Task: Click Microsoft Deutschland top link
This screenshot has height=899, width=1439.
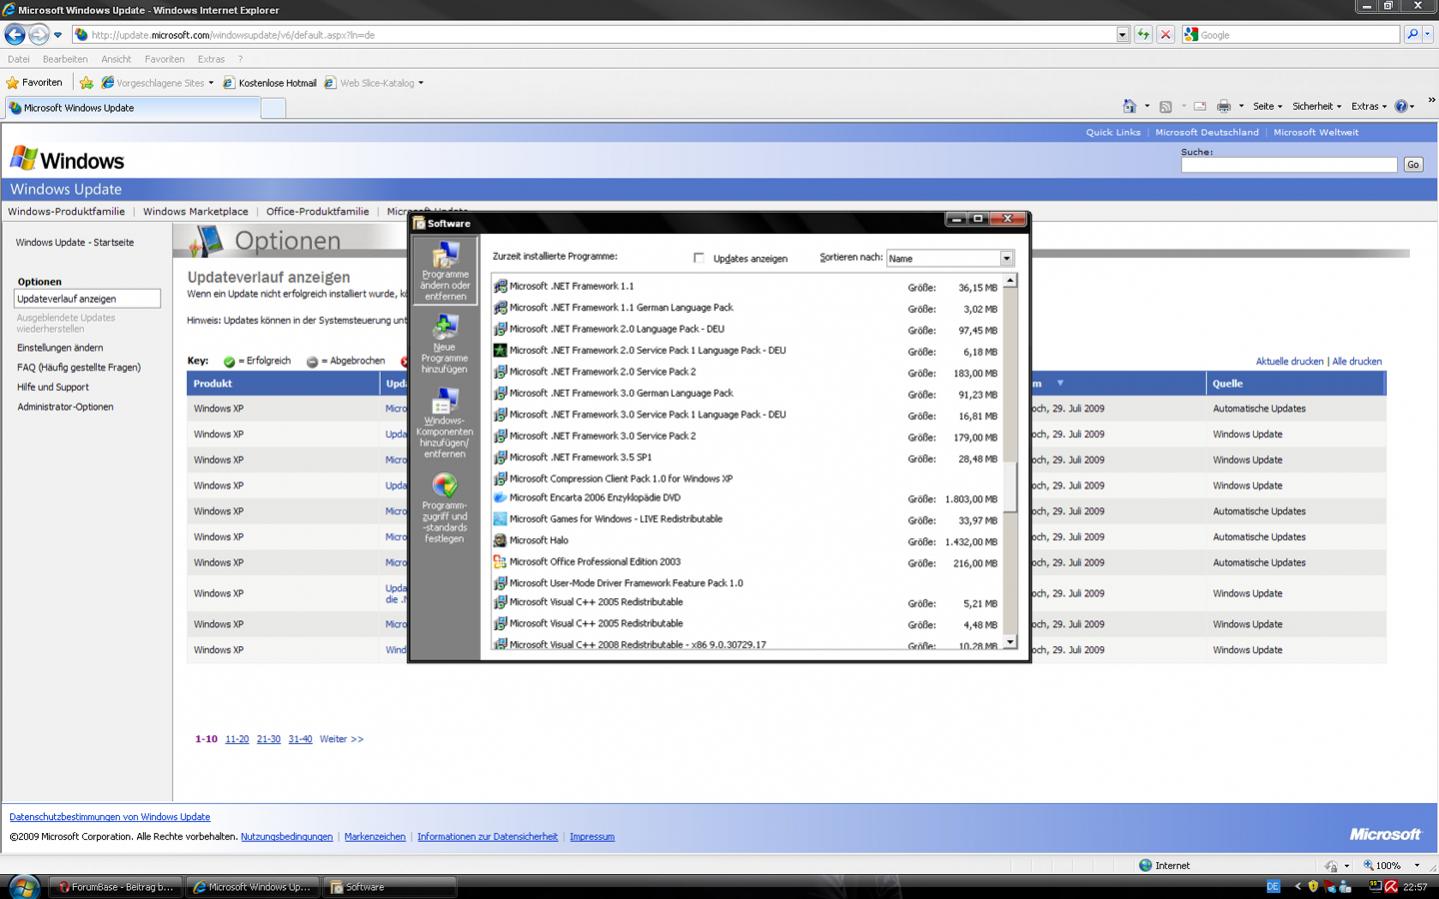Action: tap(1207, 132)
